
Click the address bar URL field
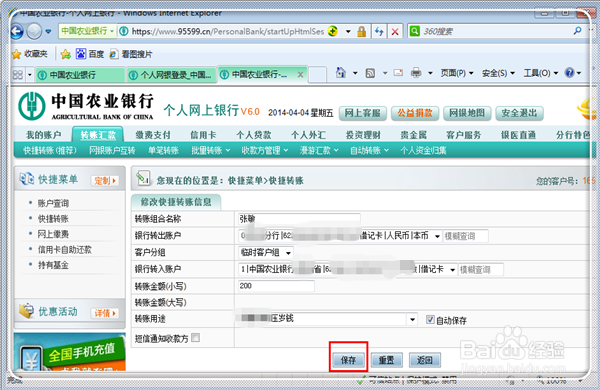click(228, 31)
